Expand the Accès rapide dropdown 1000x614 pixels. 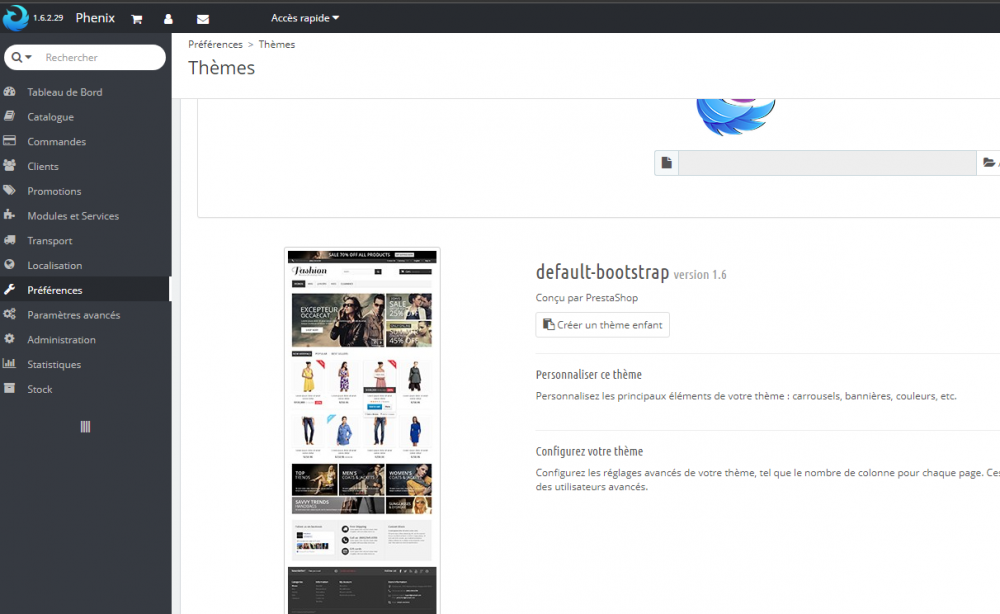pyautogui.click(x=305, y=18)
